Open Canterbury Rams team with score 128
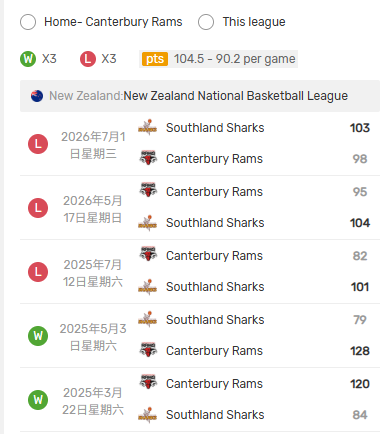Viewport: 380px width, 434px height. tap(214, 351)
